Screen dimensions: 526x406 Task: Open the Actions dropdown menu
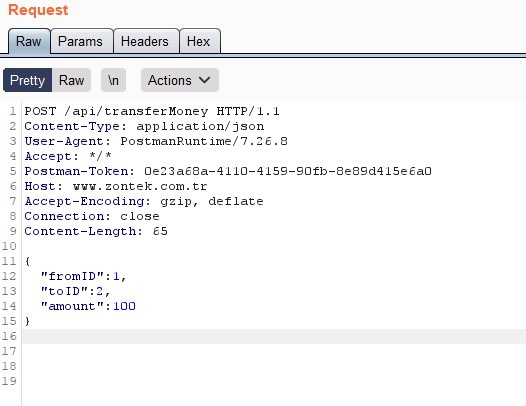tap(180, 80)
